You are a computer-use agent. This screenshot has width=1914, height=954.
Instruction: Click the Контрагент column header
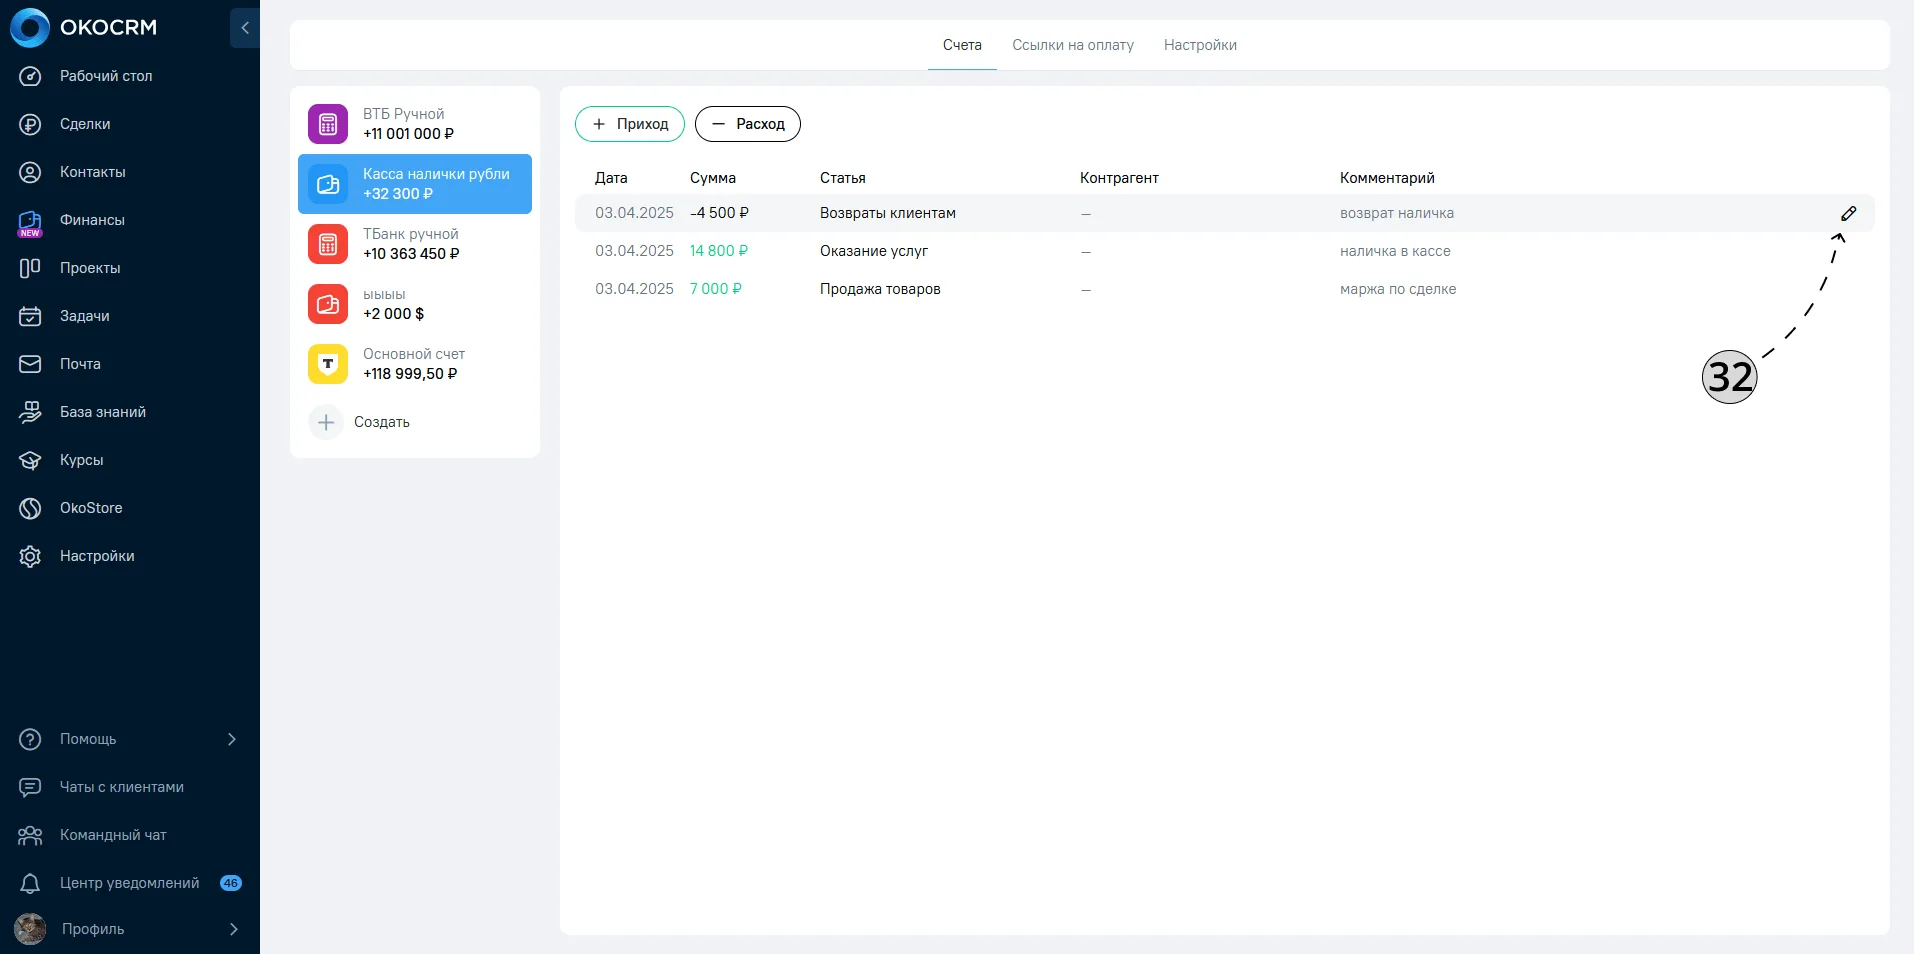pos(1119,178)
